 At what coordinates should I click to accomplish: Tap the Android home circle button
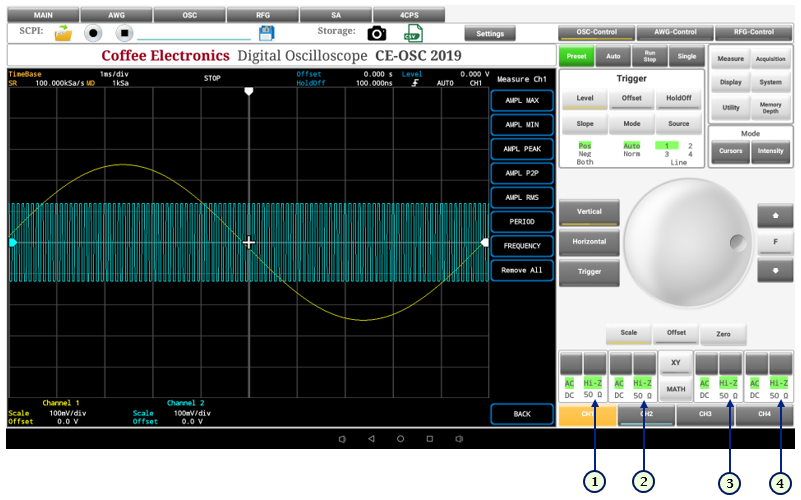400,439
